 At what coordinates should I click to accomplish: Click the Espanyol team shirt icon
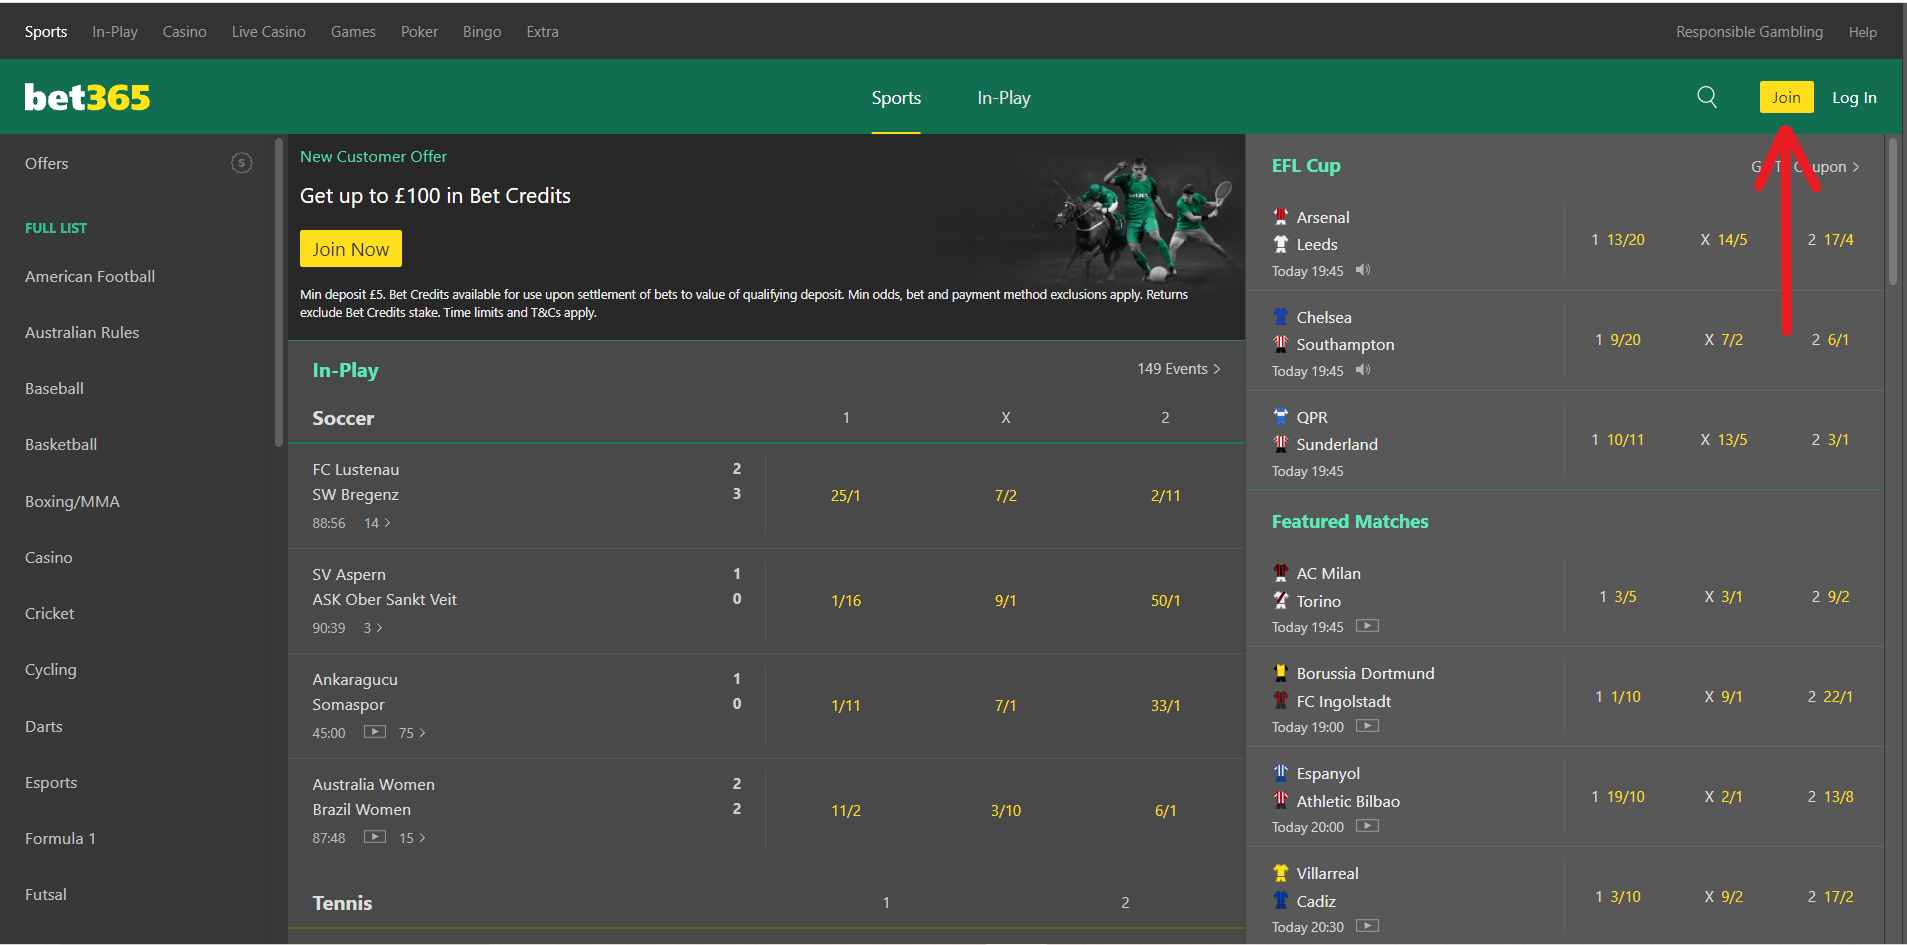pos(1281,772)
